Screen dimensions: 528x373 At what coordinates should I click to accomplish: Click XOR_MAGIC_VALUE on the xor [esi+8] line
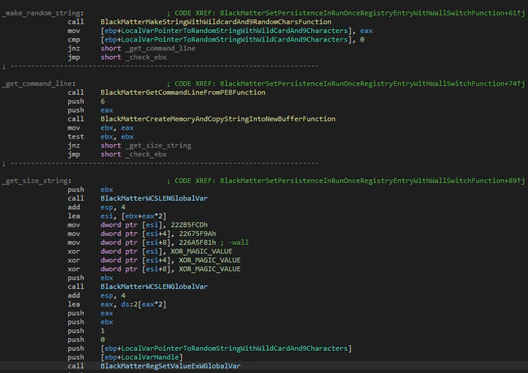209,269
